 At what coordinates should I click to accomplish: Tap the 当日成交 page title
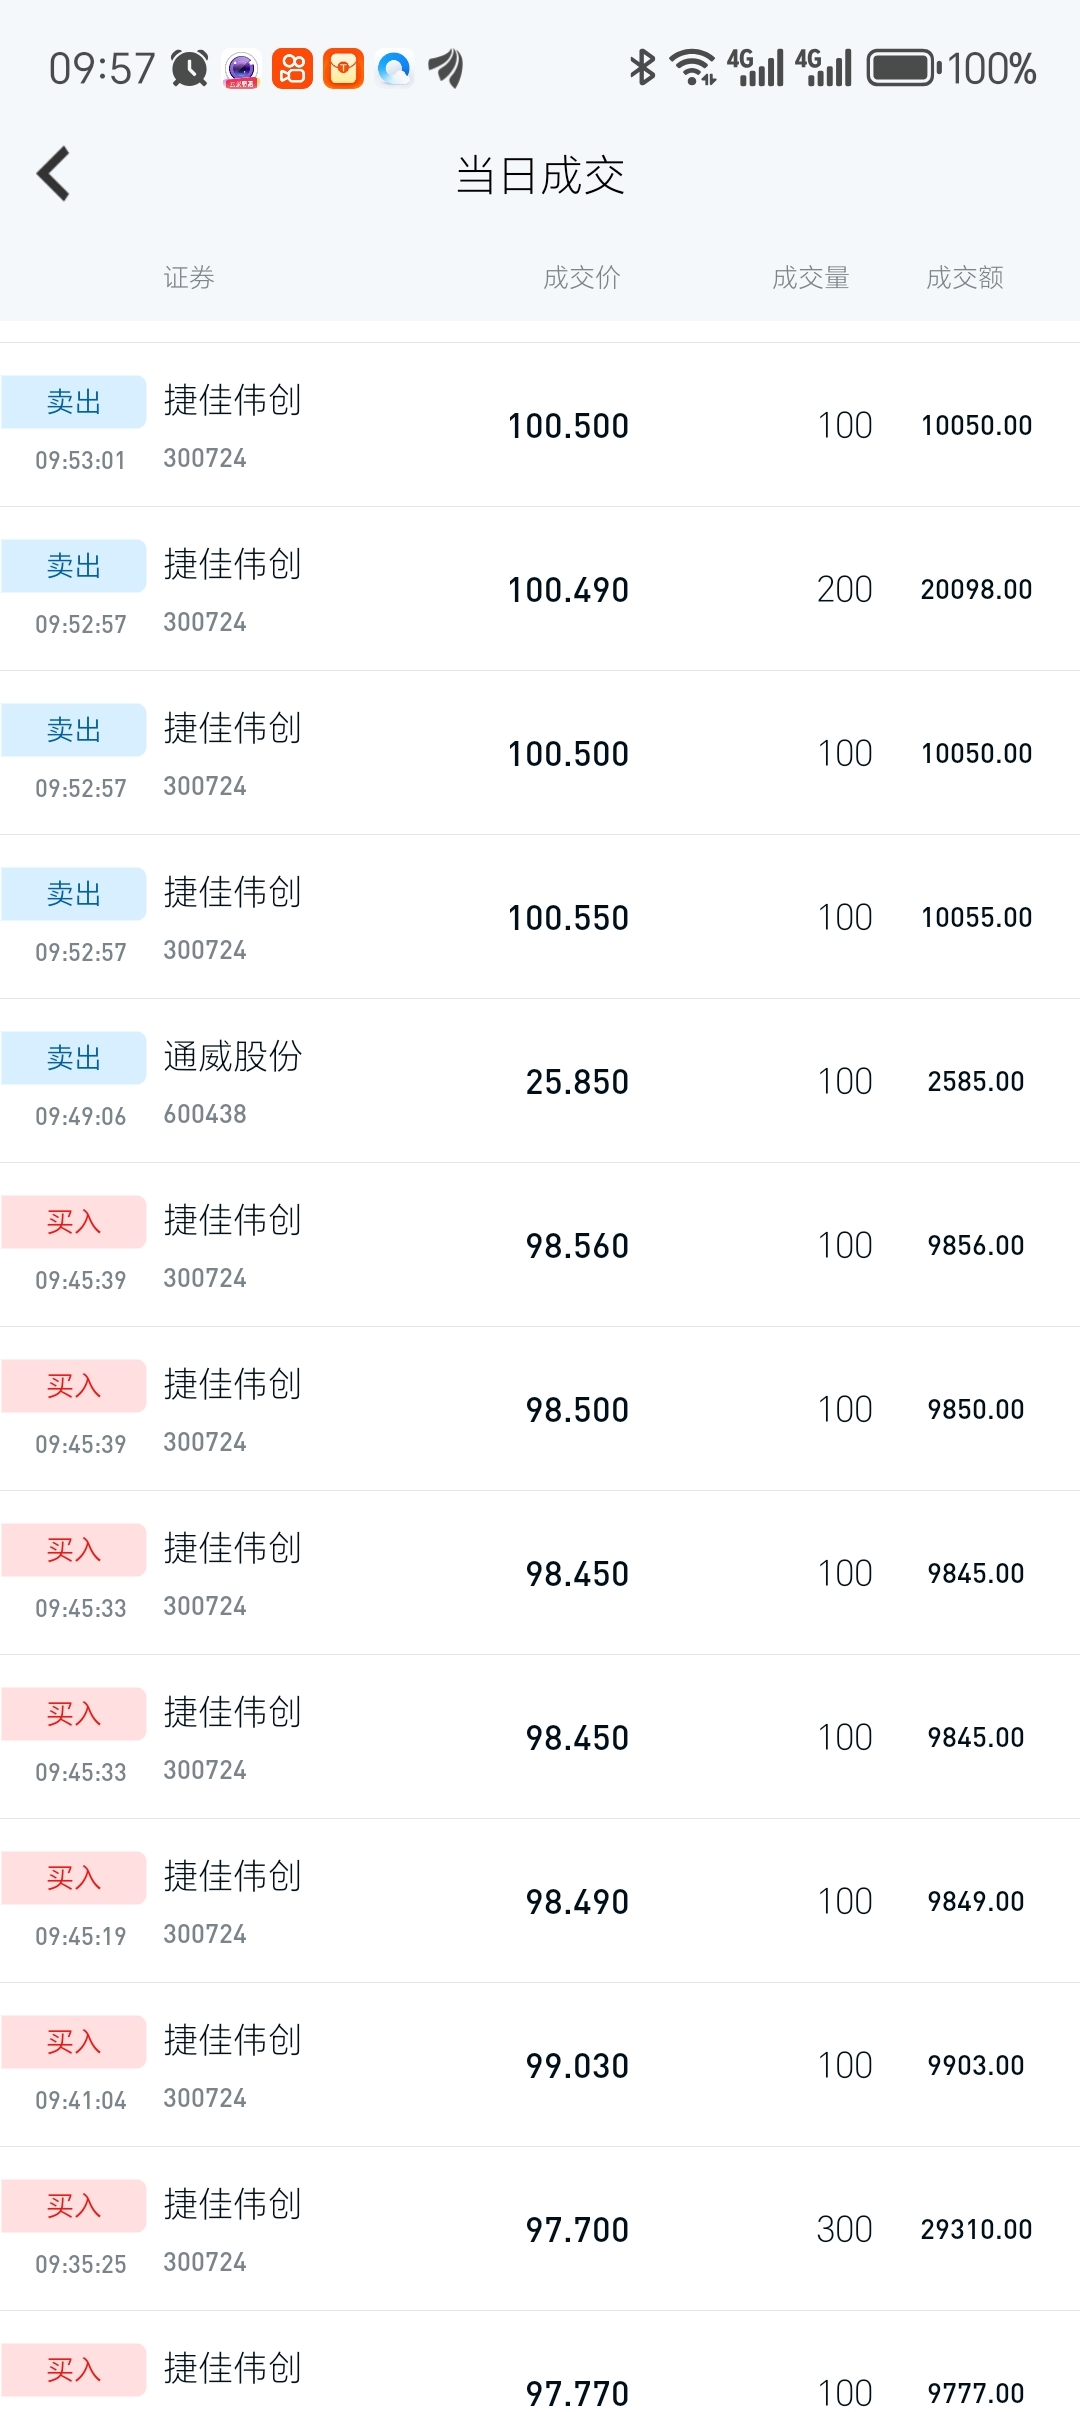pos(540,176)
